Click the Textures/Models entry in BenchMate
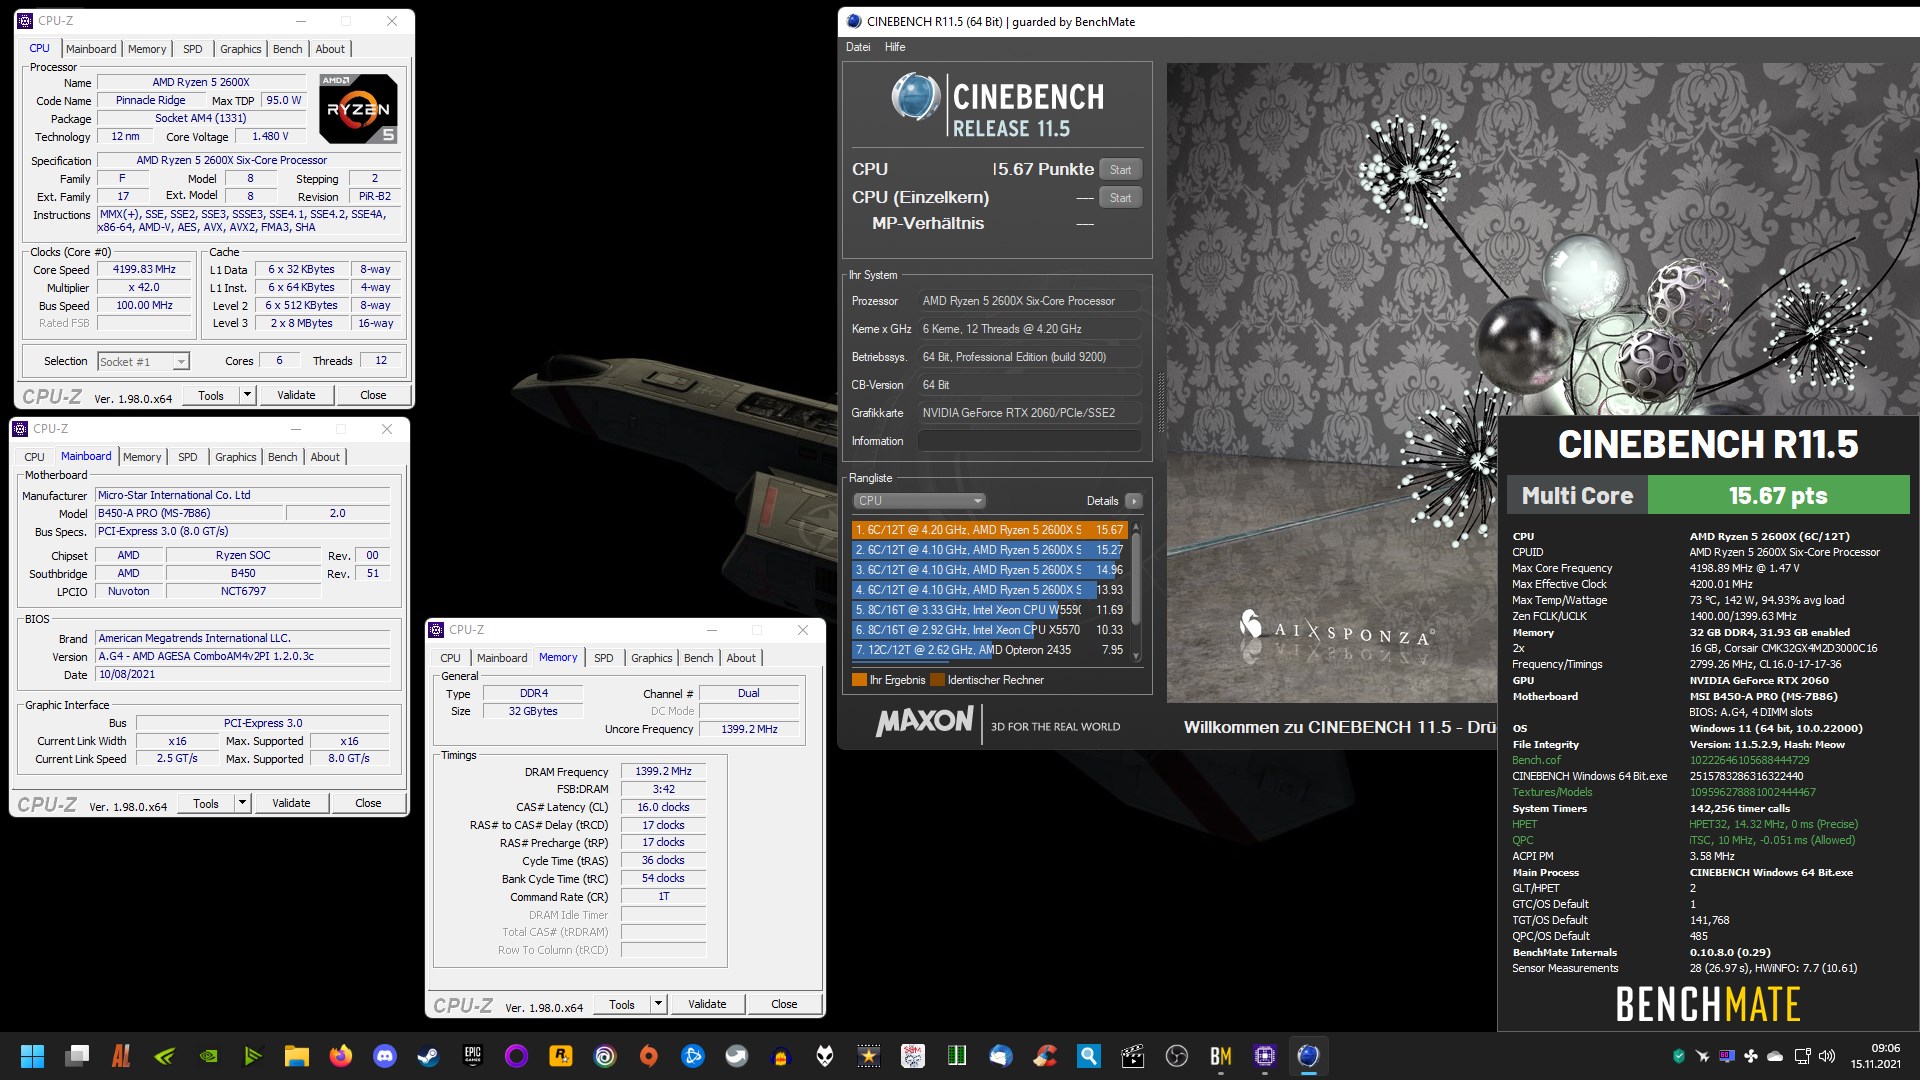 point(1552,792)
